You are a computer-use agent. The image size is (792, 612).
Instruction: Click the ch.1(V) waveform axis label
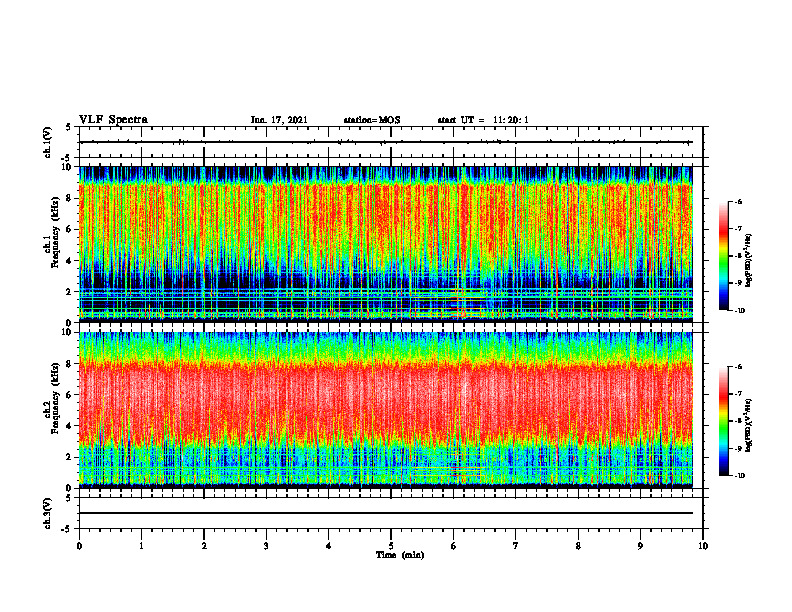(x=48, y=142)
